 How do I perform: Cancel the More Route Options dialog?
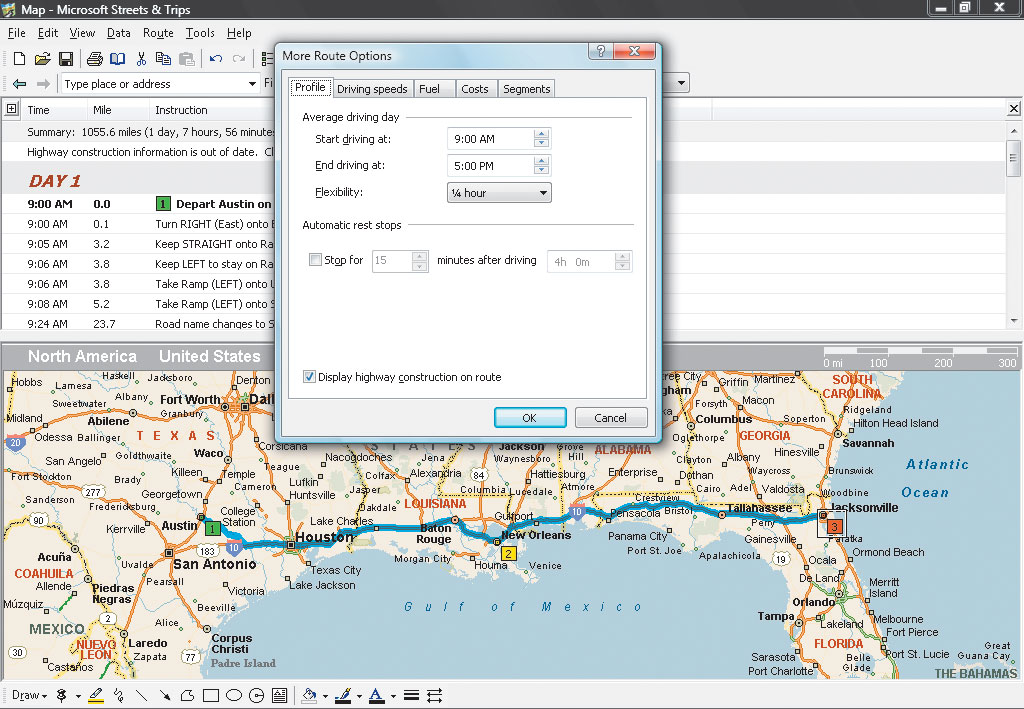pos(611,418)
